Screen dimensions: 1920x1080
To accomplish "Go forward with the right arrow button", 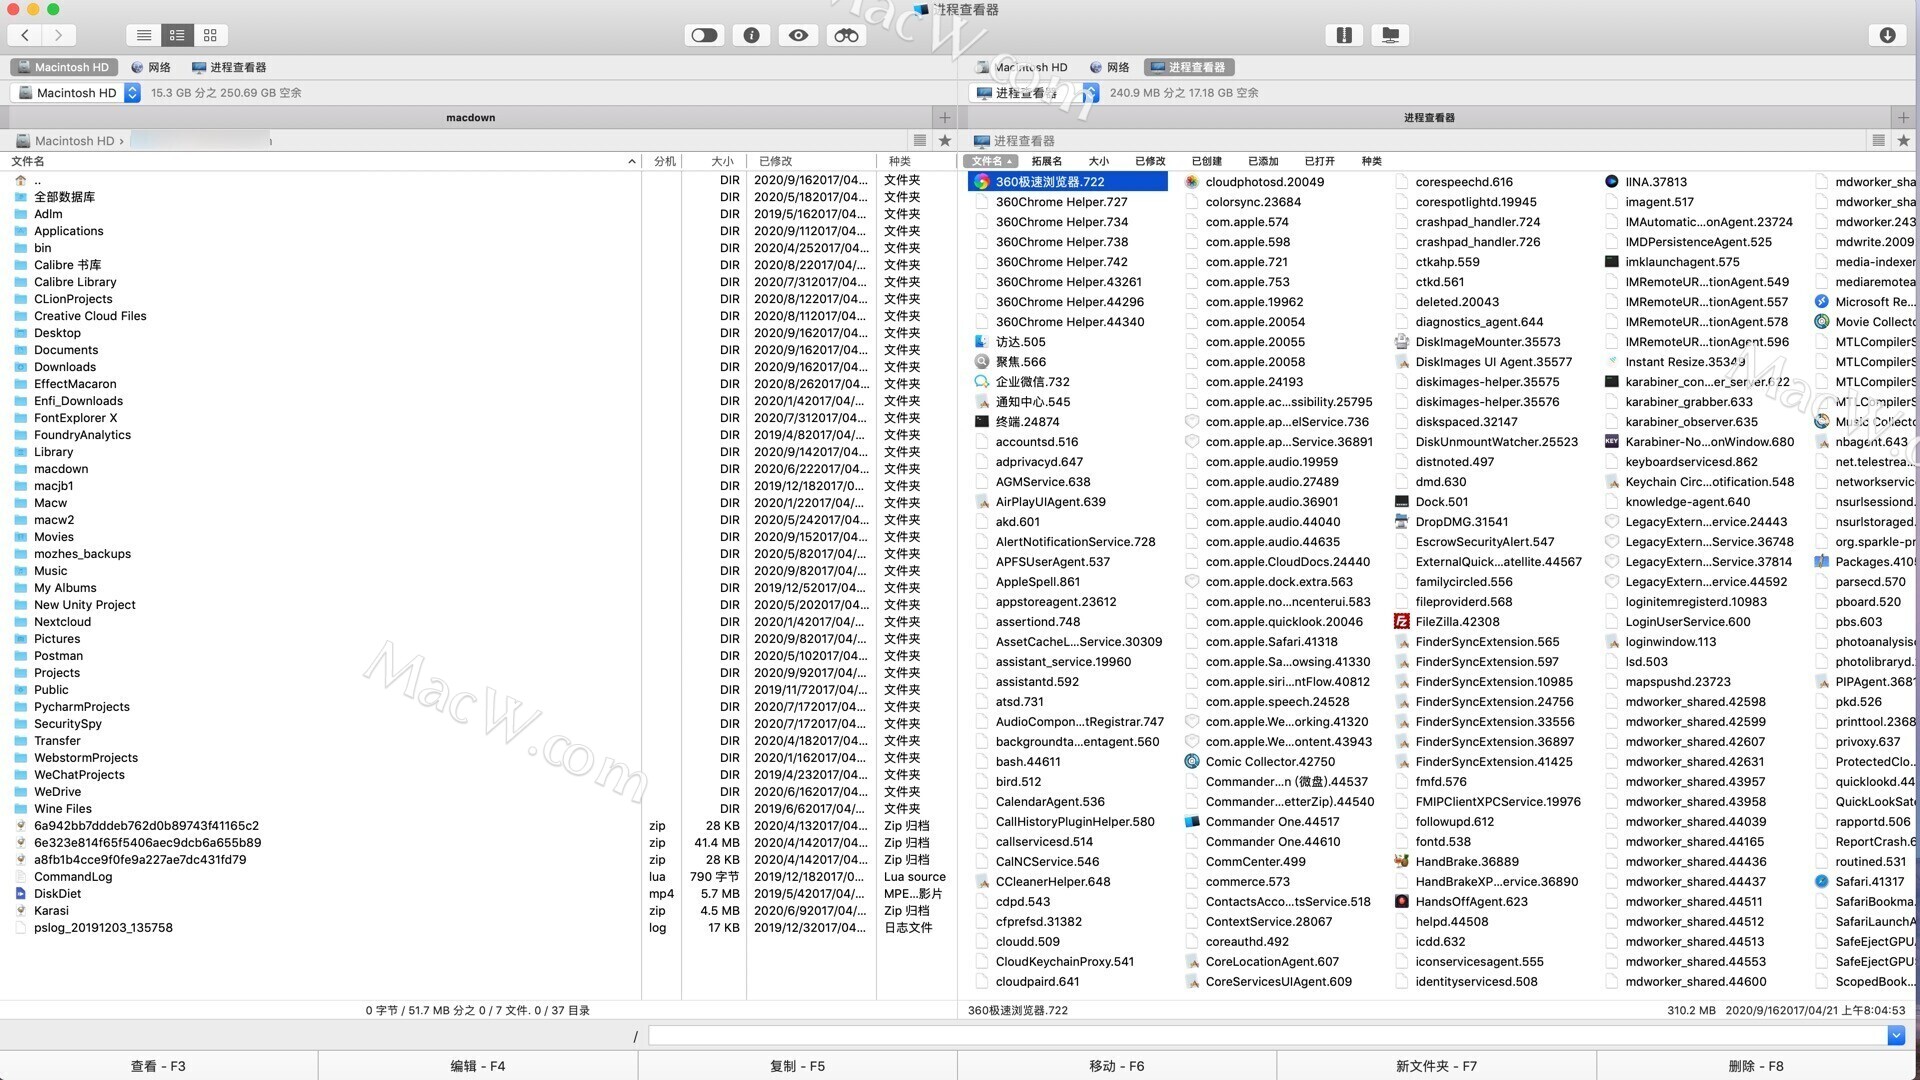I will coord(59,35).
